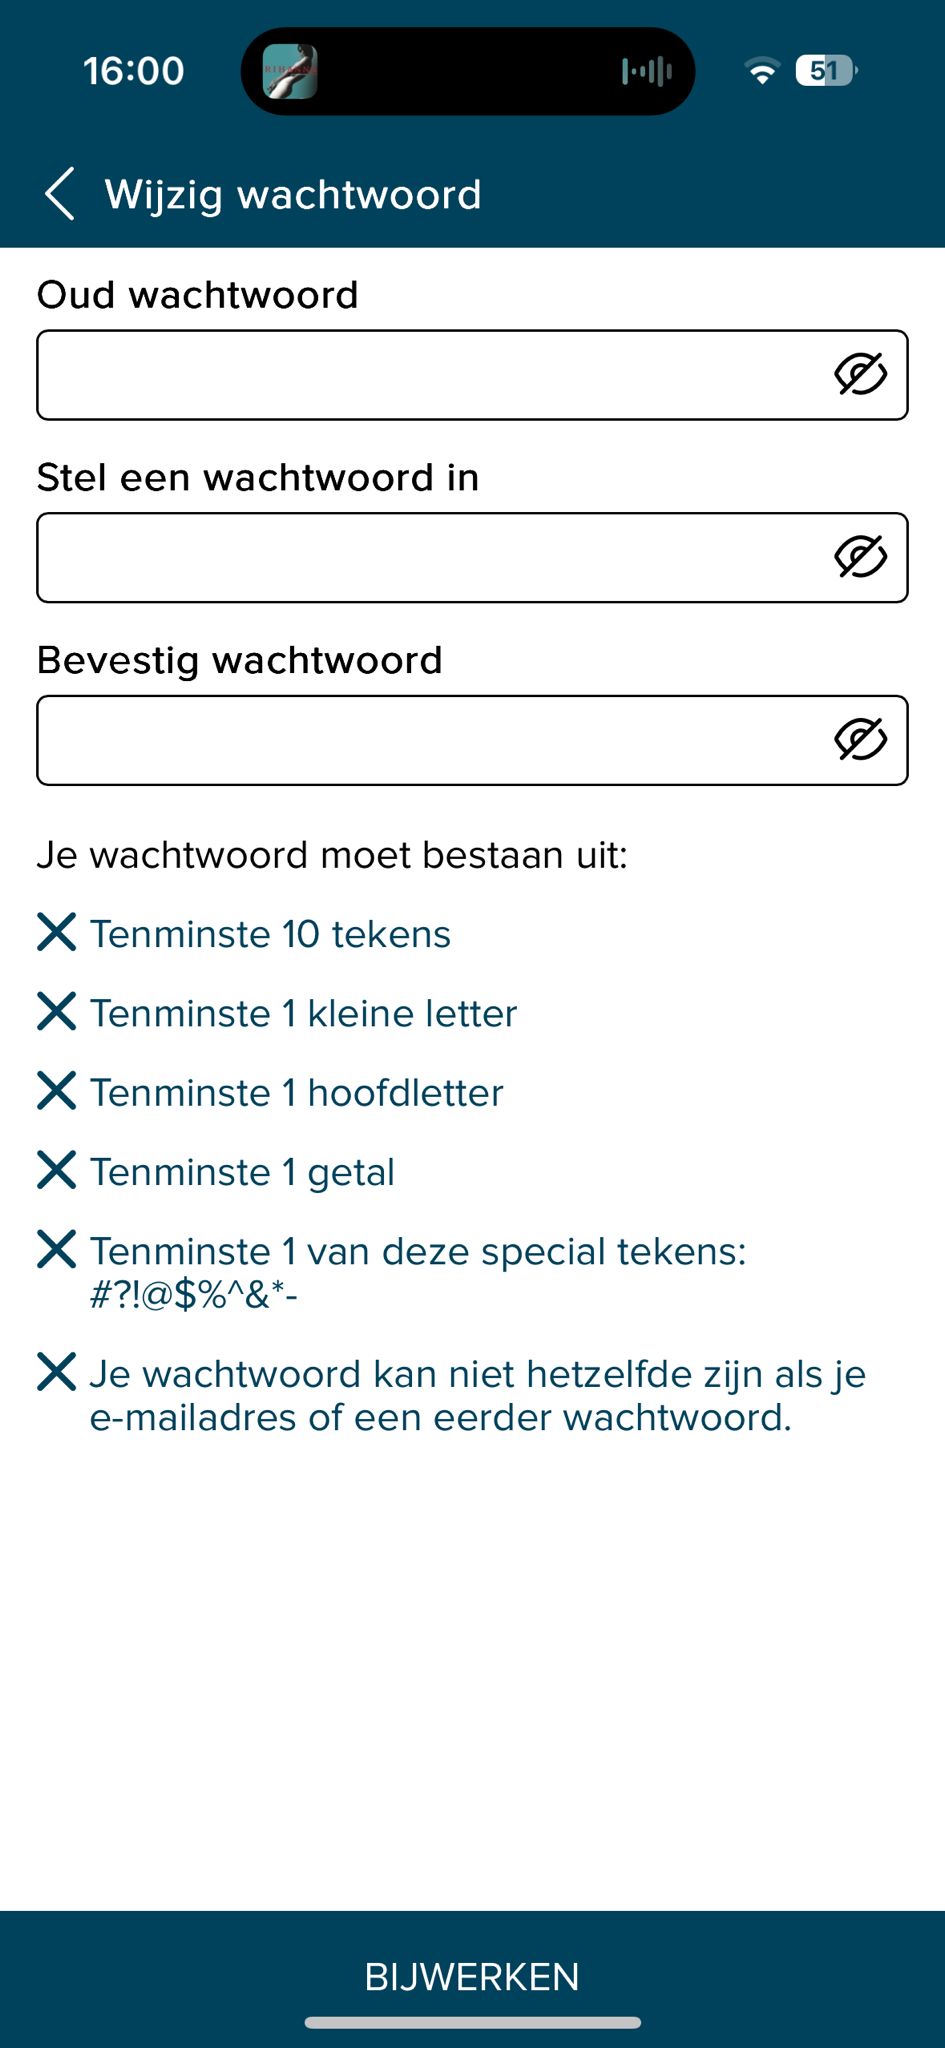Reveal the Bevestig wachtwoord entry
This screenshot has width=945, height=2048.
860,740
